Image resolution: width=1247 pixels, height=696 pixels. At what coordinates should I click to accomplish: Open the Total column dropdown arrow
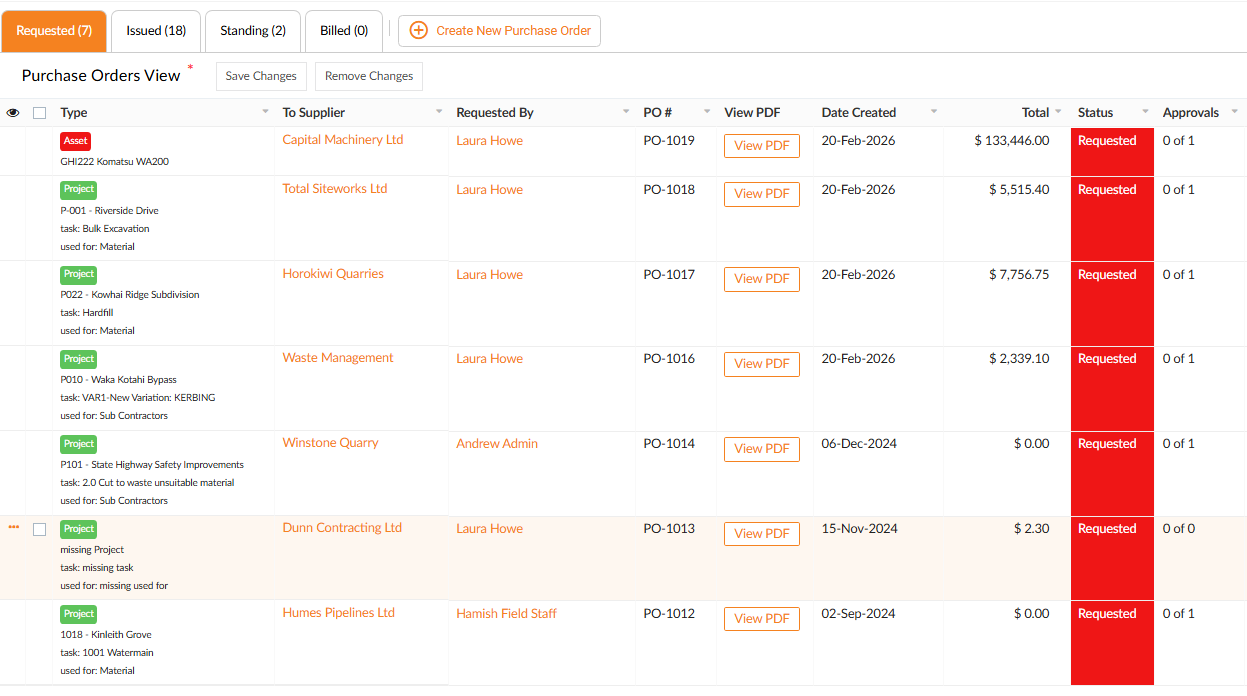tap(1058, 112)
